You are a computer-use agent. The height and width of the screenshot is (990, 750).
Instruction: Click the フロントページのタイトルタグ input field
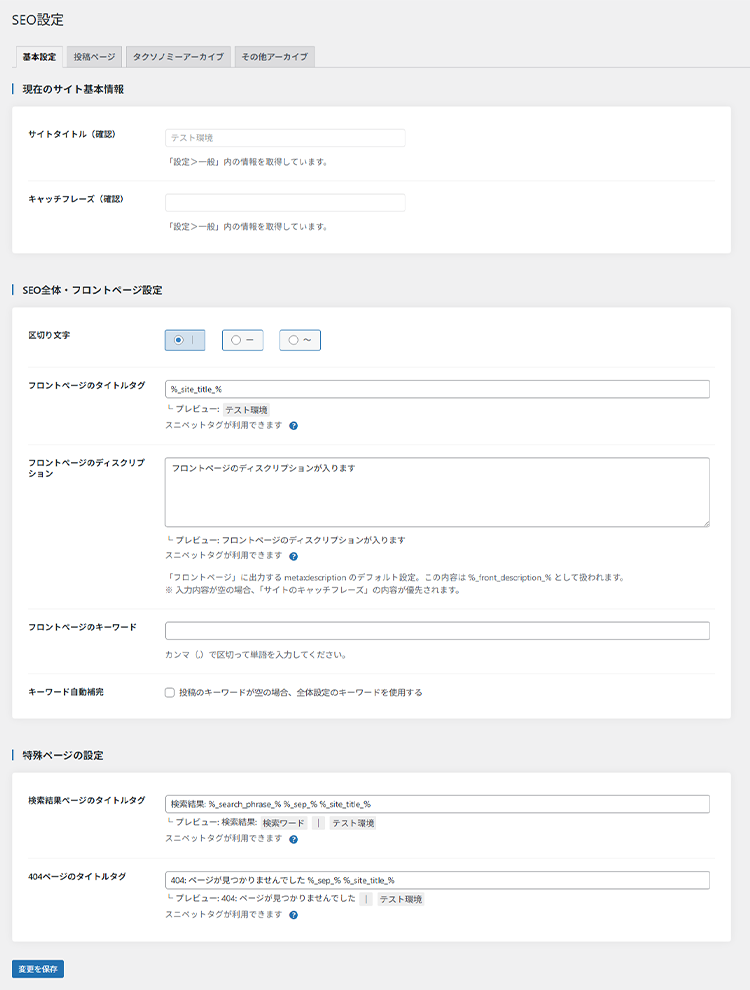click(437, 389)
